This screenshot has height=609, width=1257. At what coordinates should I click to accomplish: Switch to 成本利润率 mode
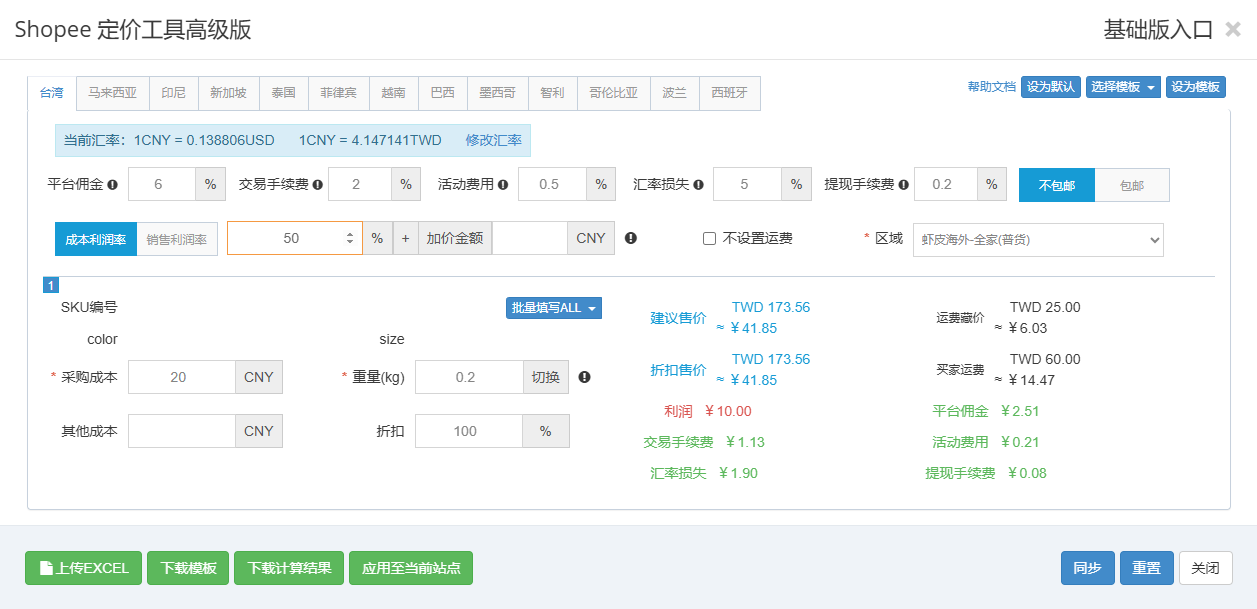click(95, 239)
